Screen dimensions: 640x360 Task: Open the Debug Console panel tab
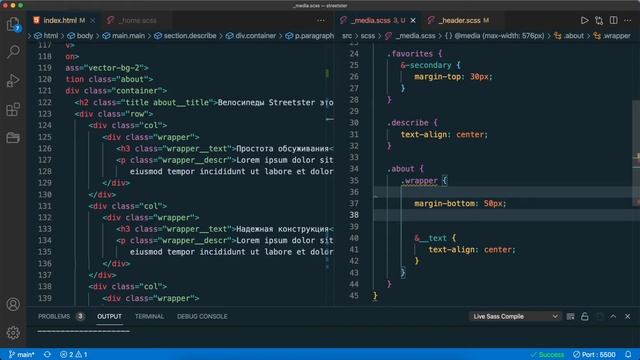[202, 317]
